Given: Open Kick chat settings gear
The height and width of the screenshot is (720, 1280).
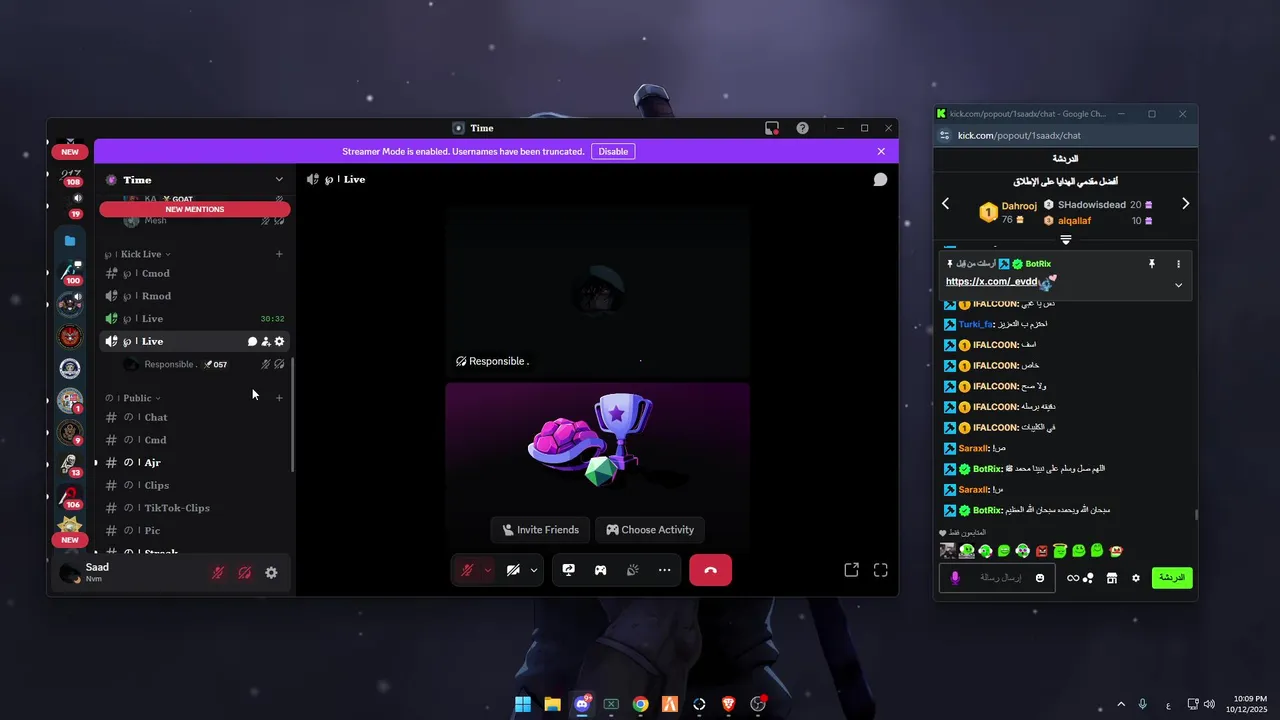Looking at the screenshot, I should tap(1135, 578).
